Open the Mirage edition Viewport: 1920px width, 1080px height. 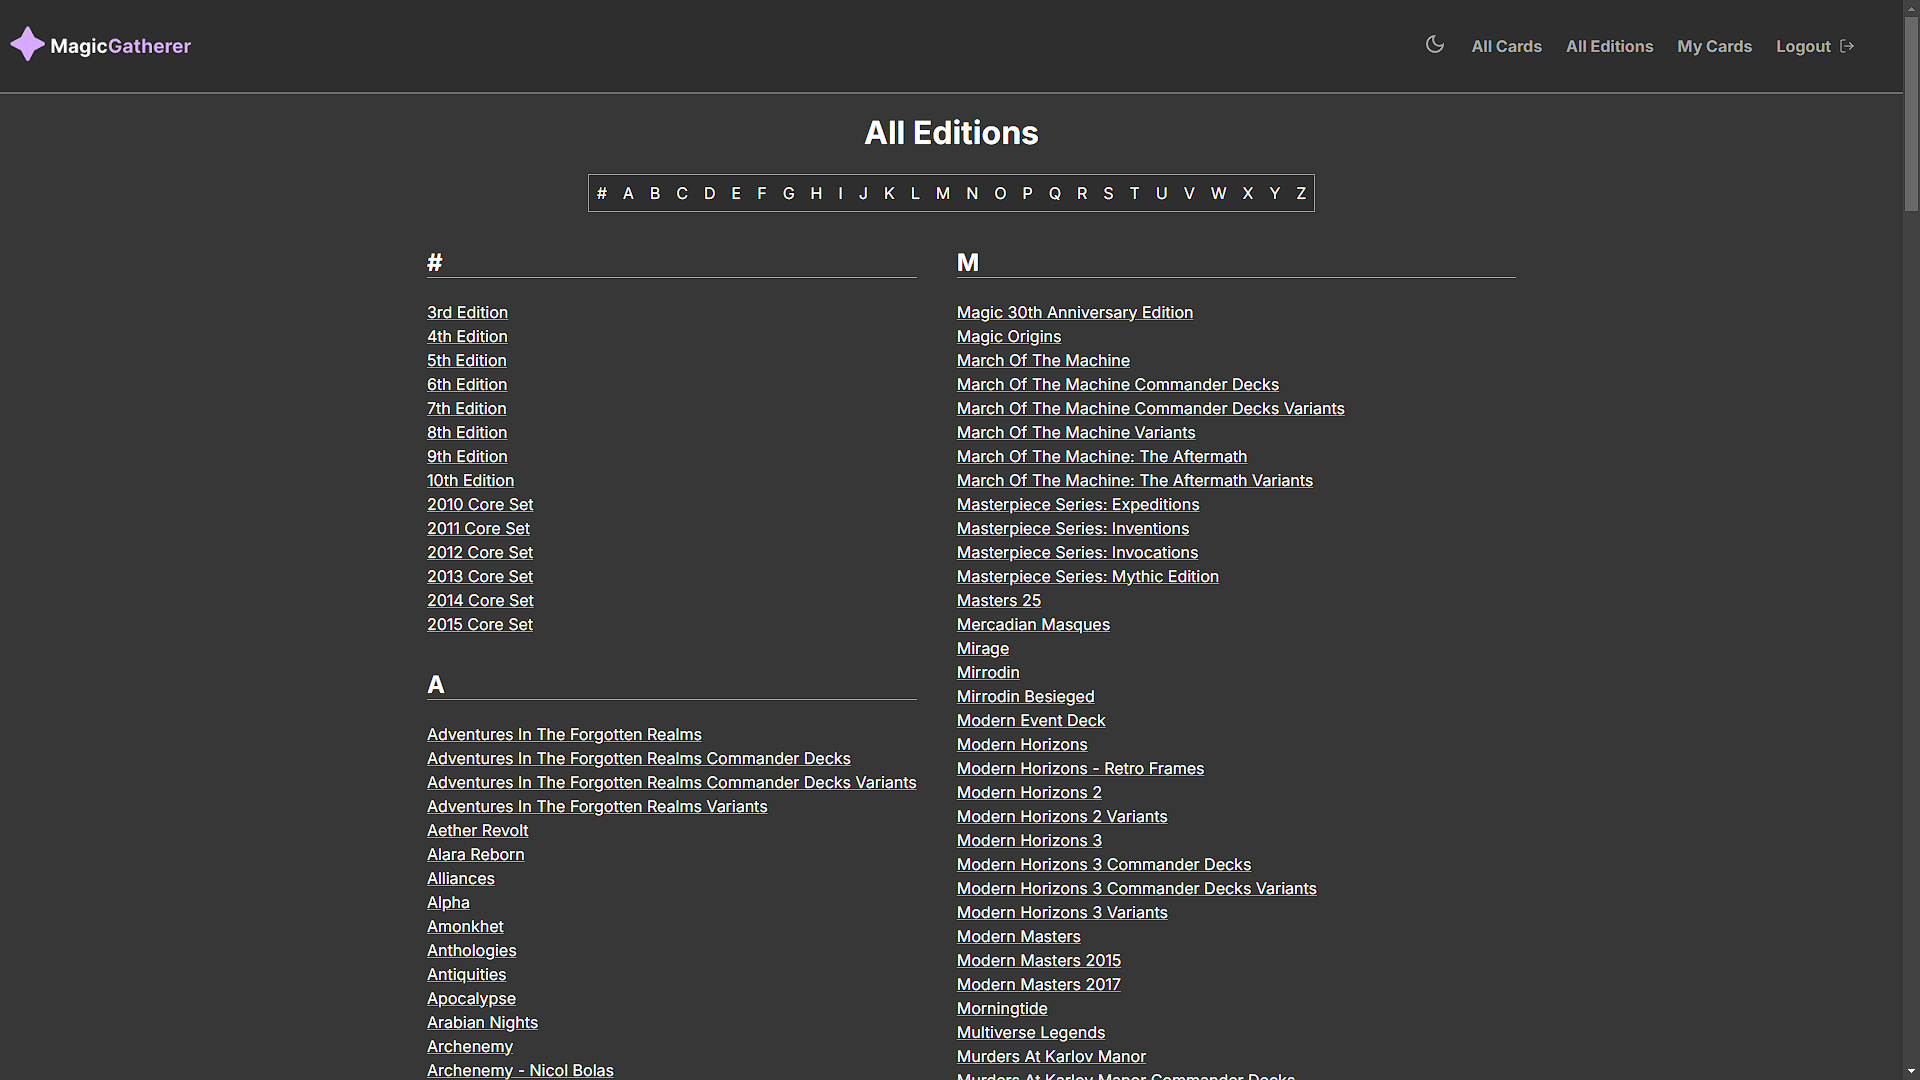983,649
